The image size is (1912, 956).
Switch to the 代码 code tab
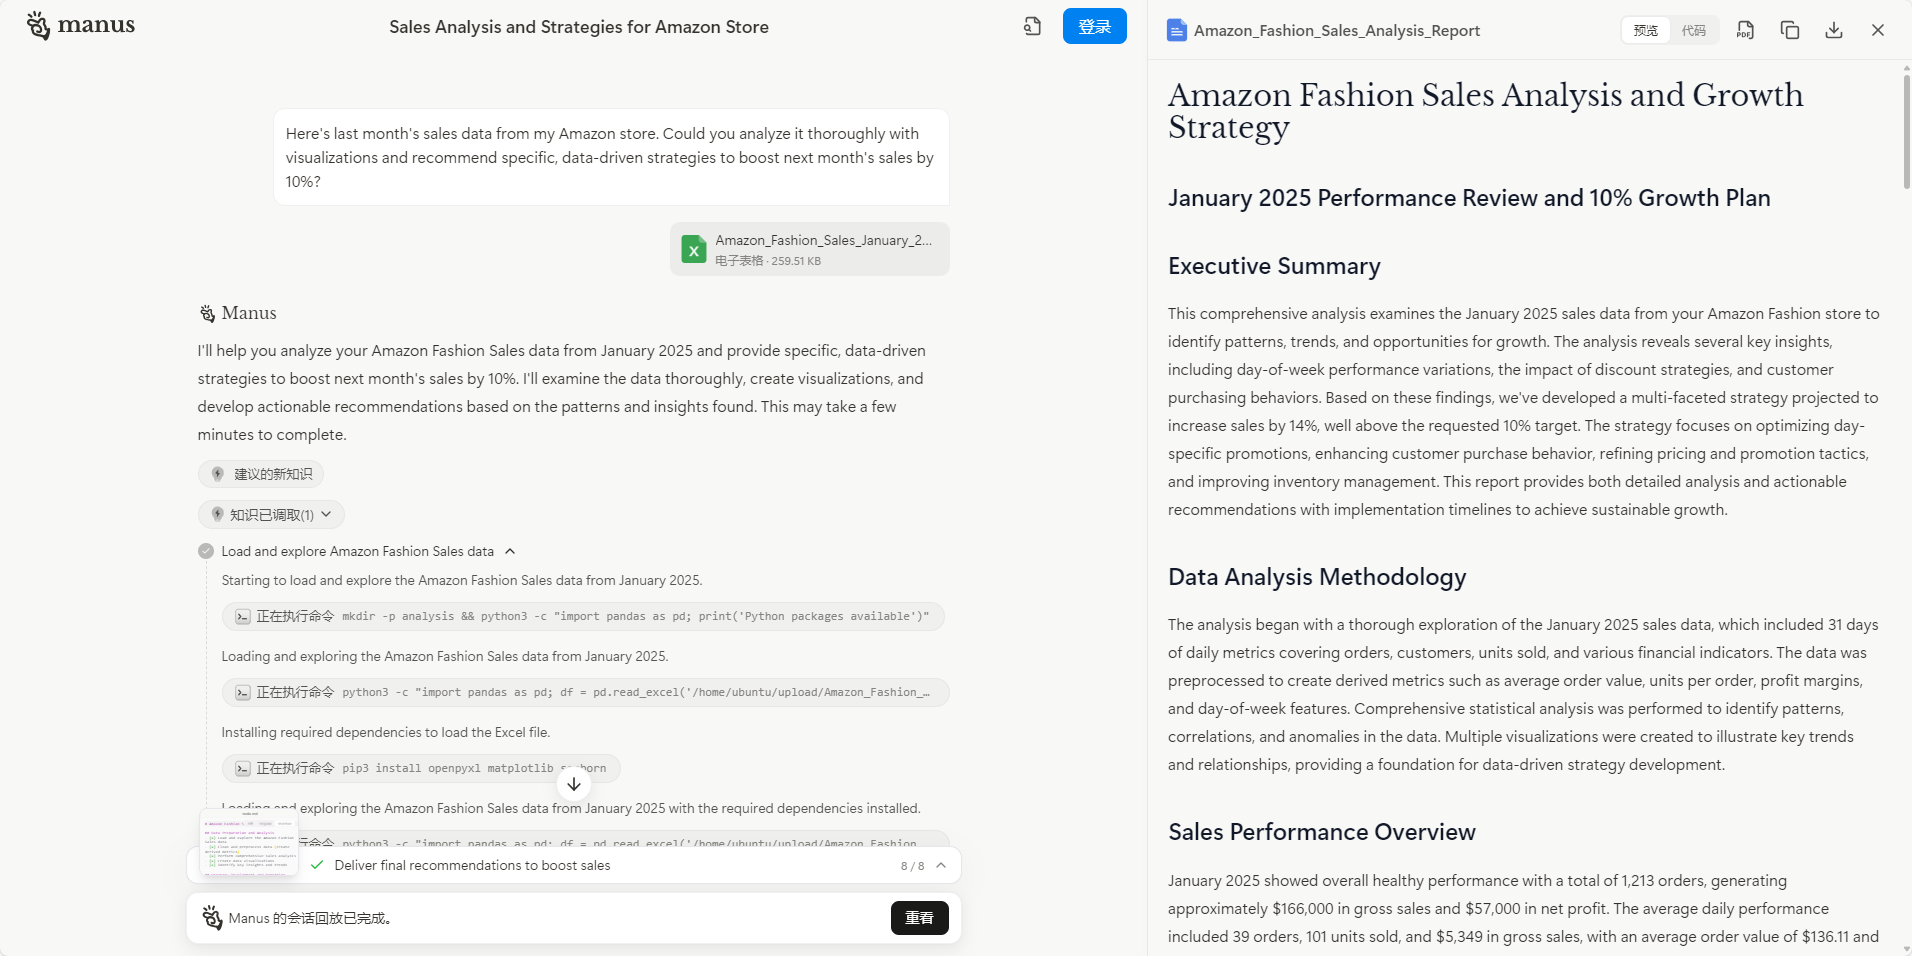point(1694,30)
